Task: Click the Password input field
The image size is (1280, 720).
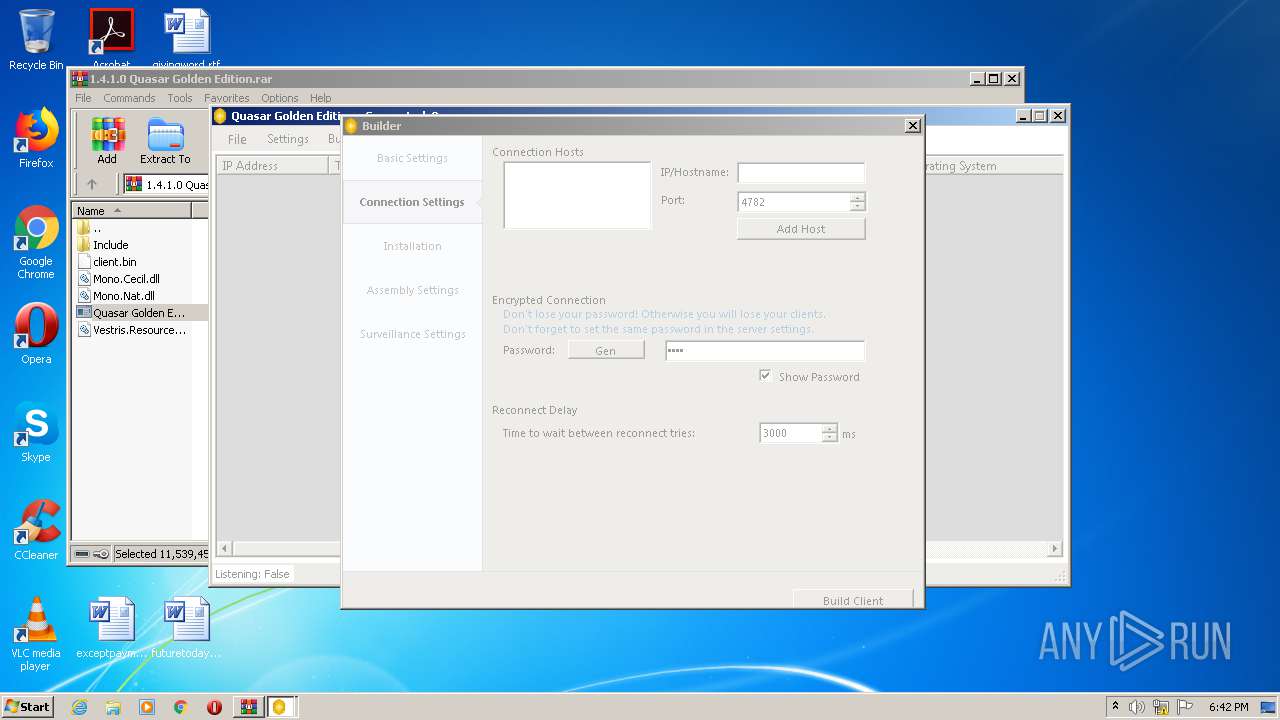Action: (x=765, y=351)
